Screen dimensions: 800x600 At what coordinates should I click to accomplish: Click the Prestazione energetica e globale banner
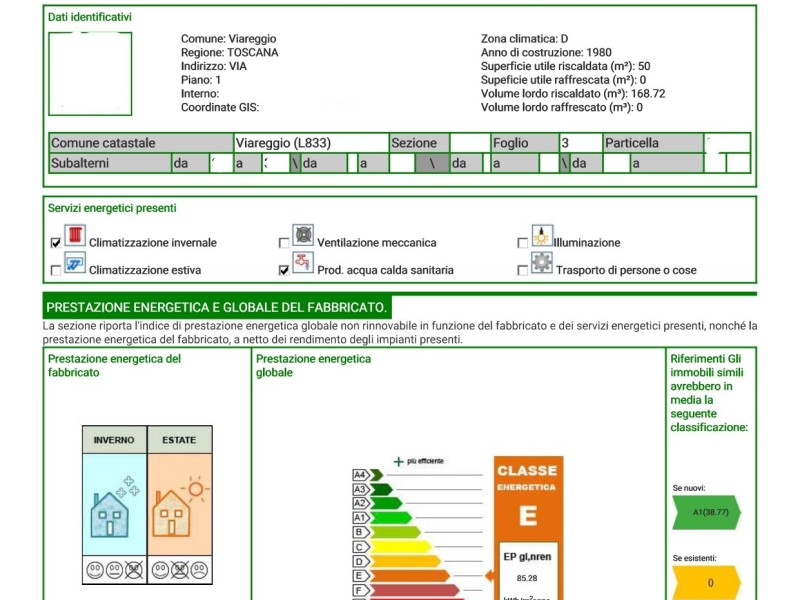click(x=217, y=308)
